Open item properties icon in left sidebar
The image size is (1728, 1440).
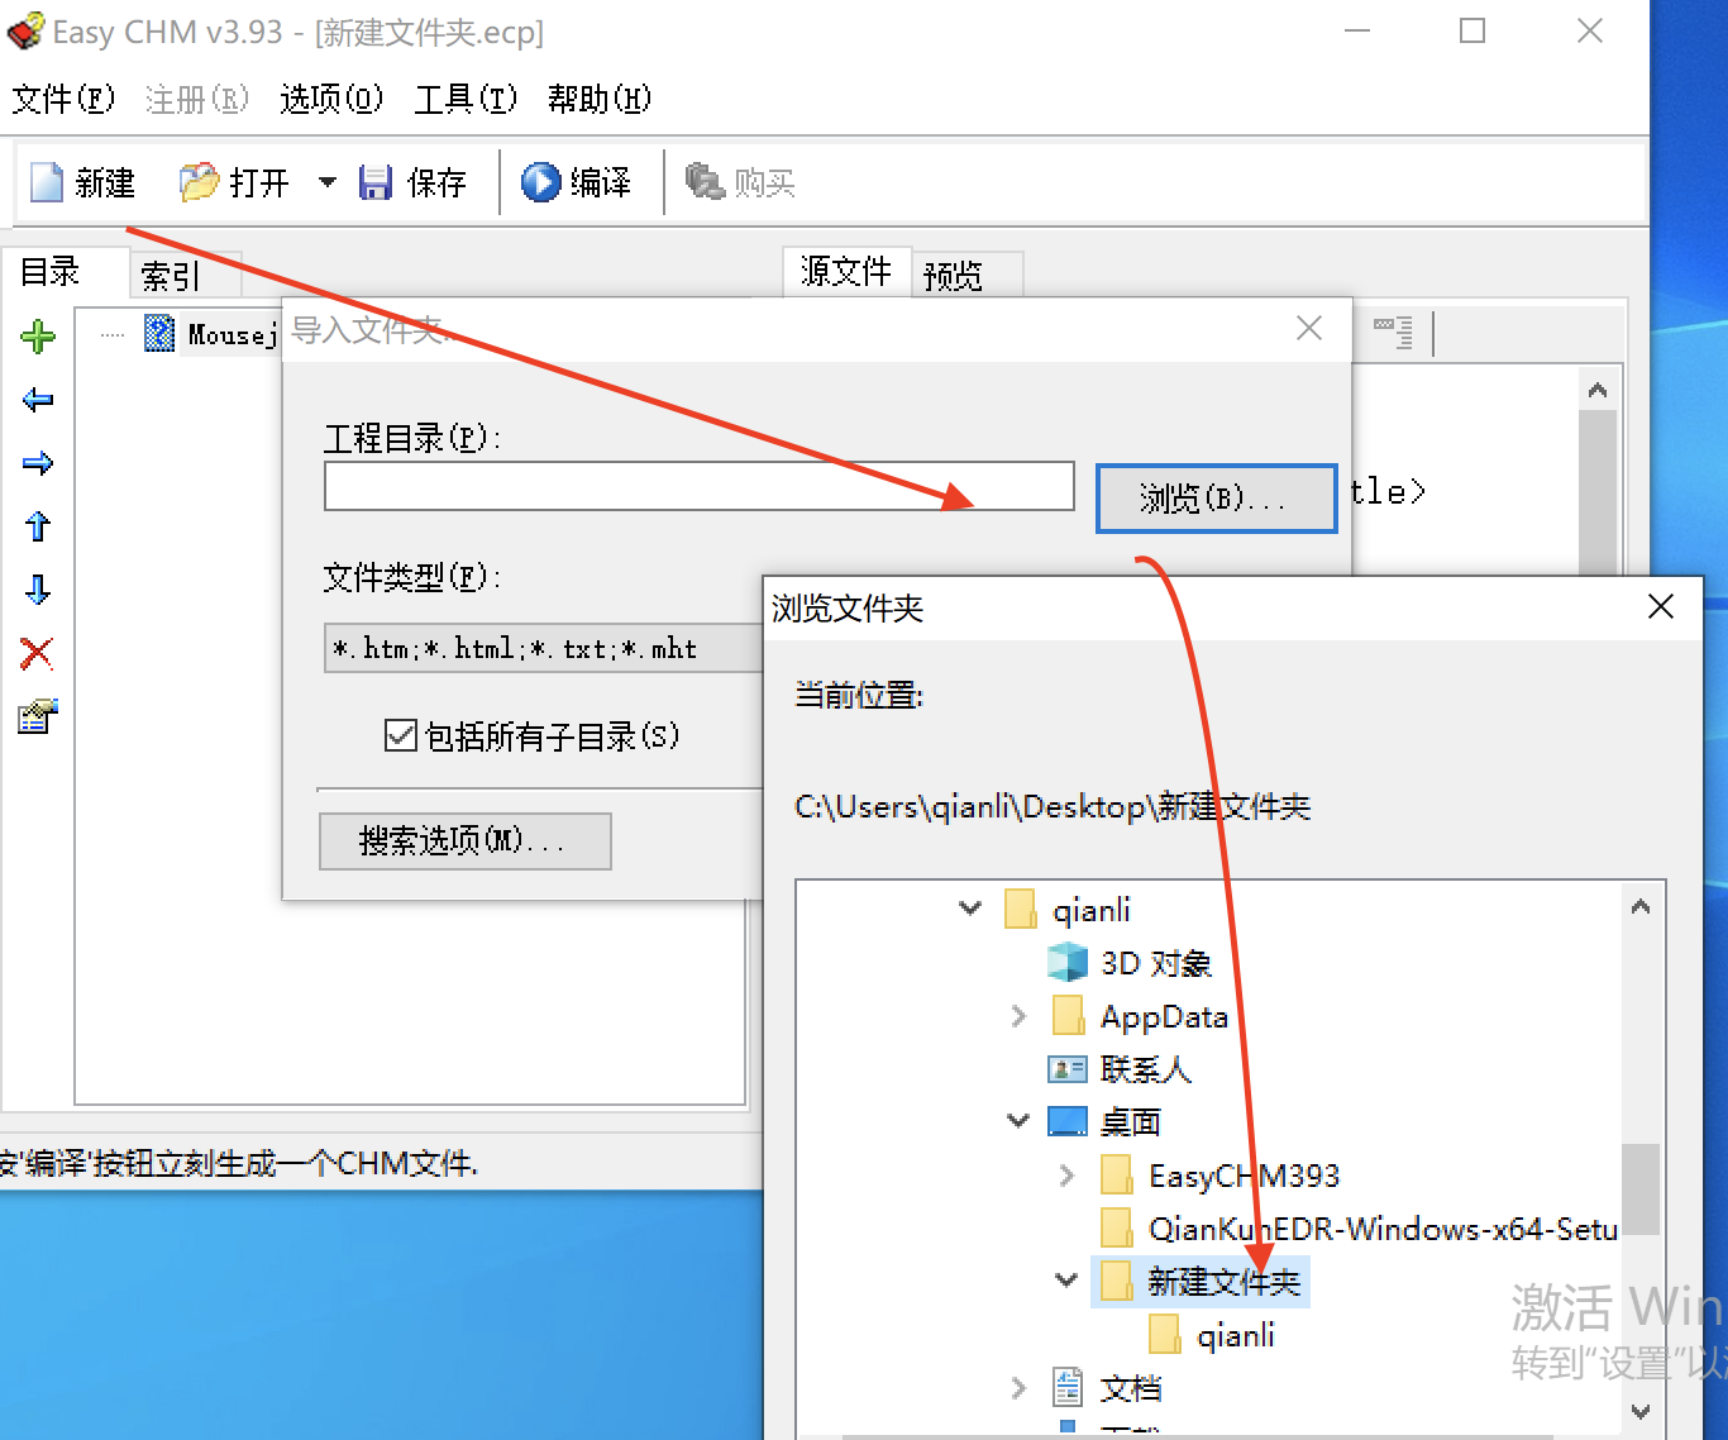(38, 716)
